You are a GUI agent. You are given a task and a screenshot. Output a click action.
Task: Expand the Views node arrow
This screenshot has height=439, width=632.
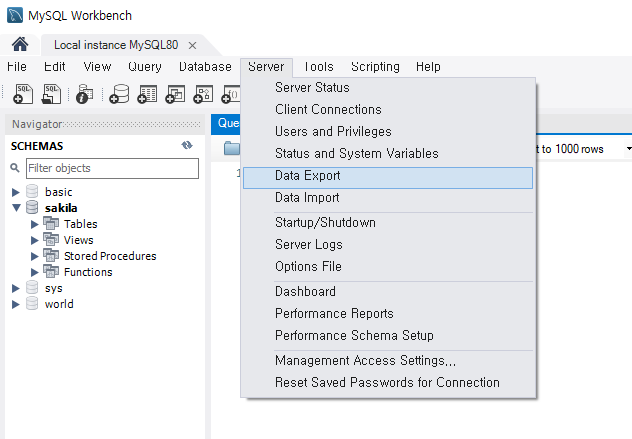point(35,241)
